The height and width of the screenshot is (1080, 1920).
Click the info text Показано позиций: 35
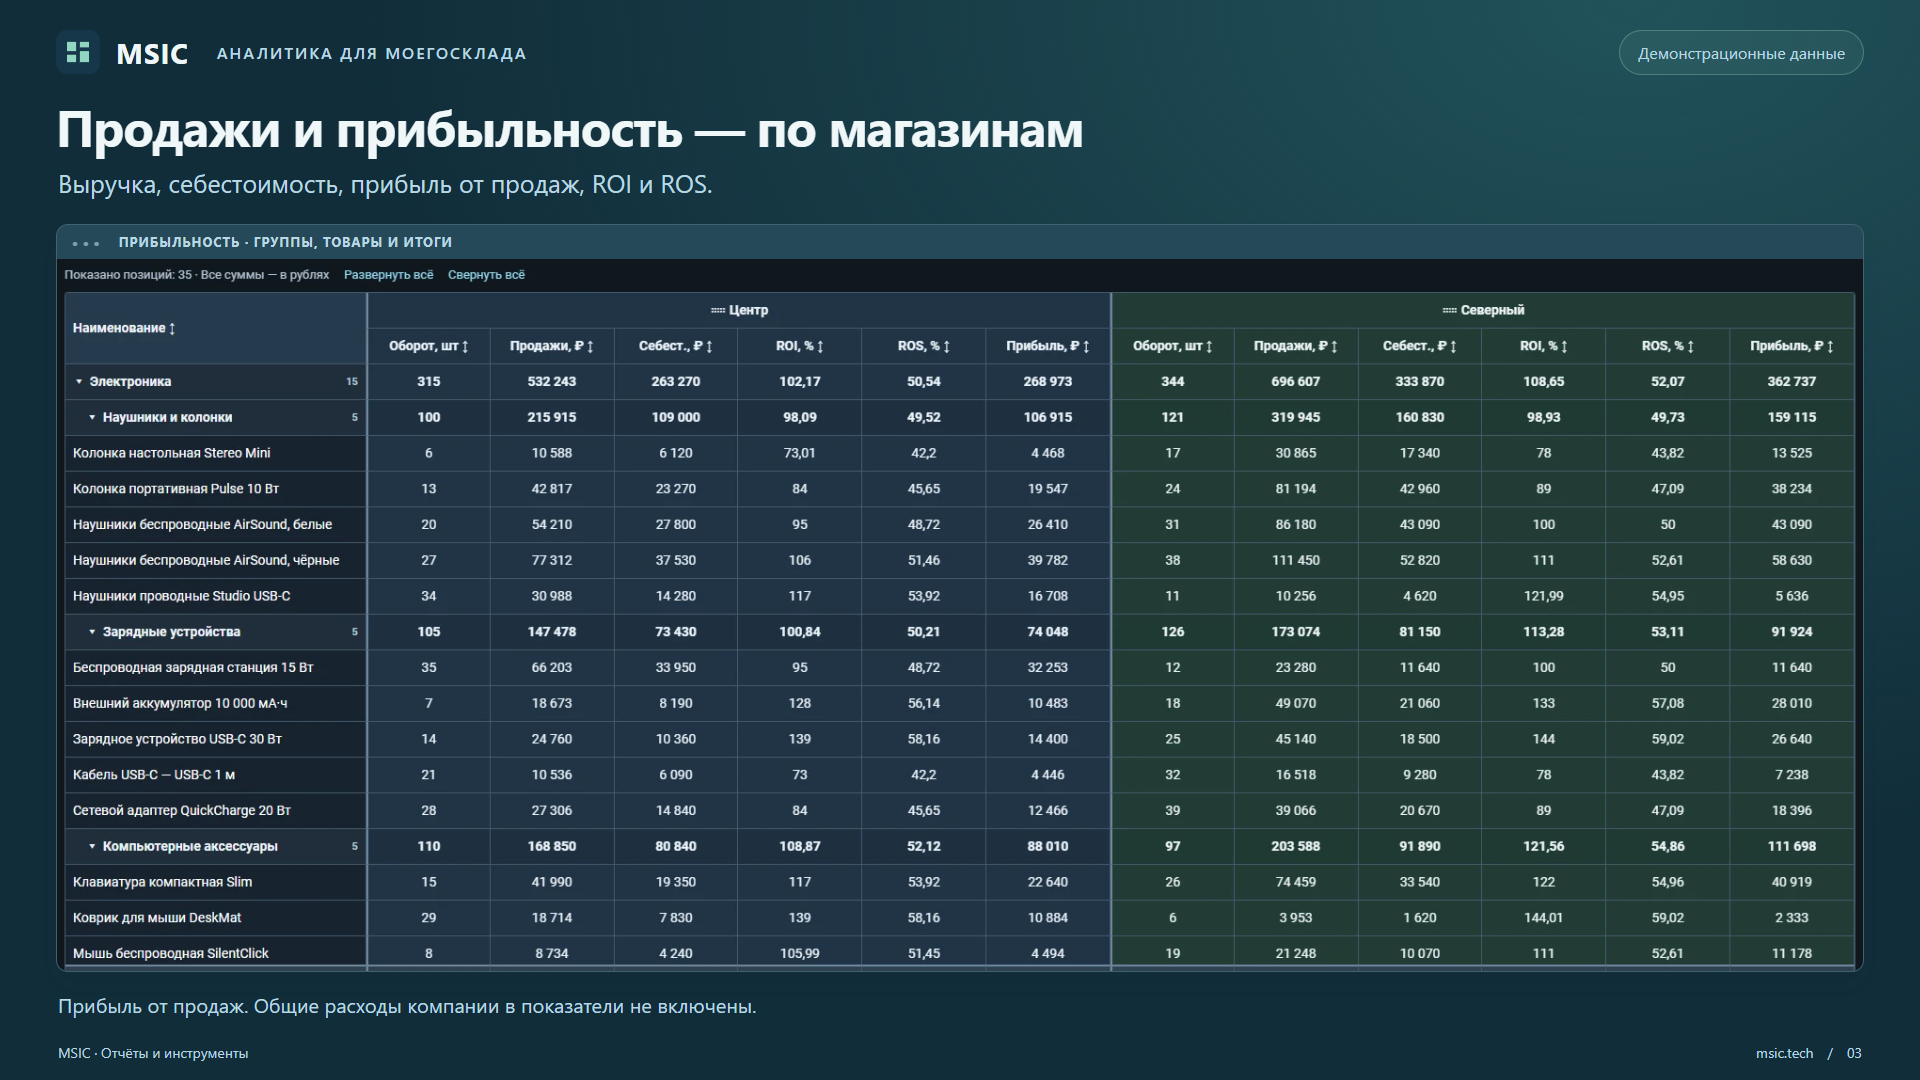tap(128, 275)
